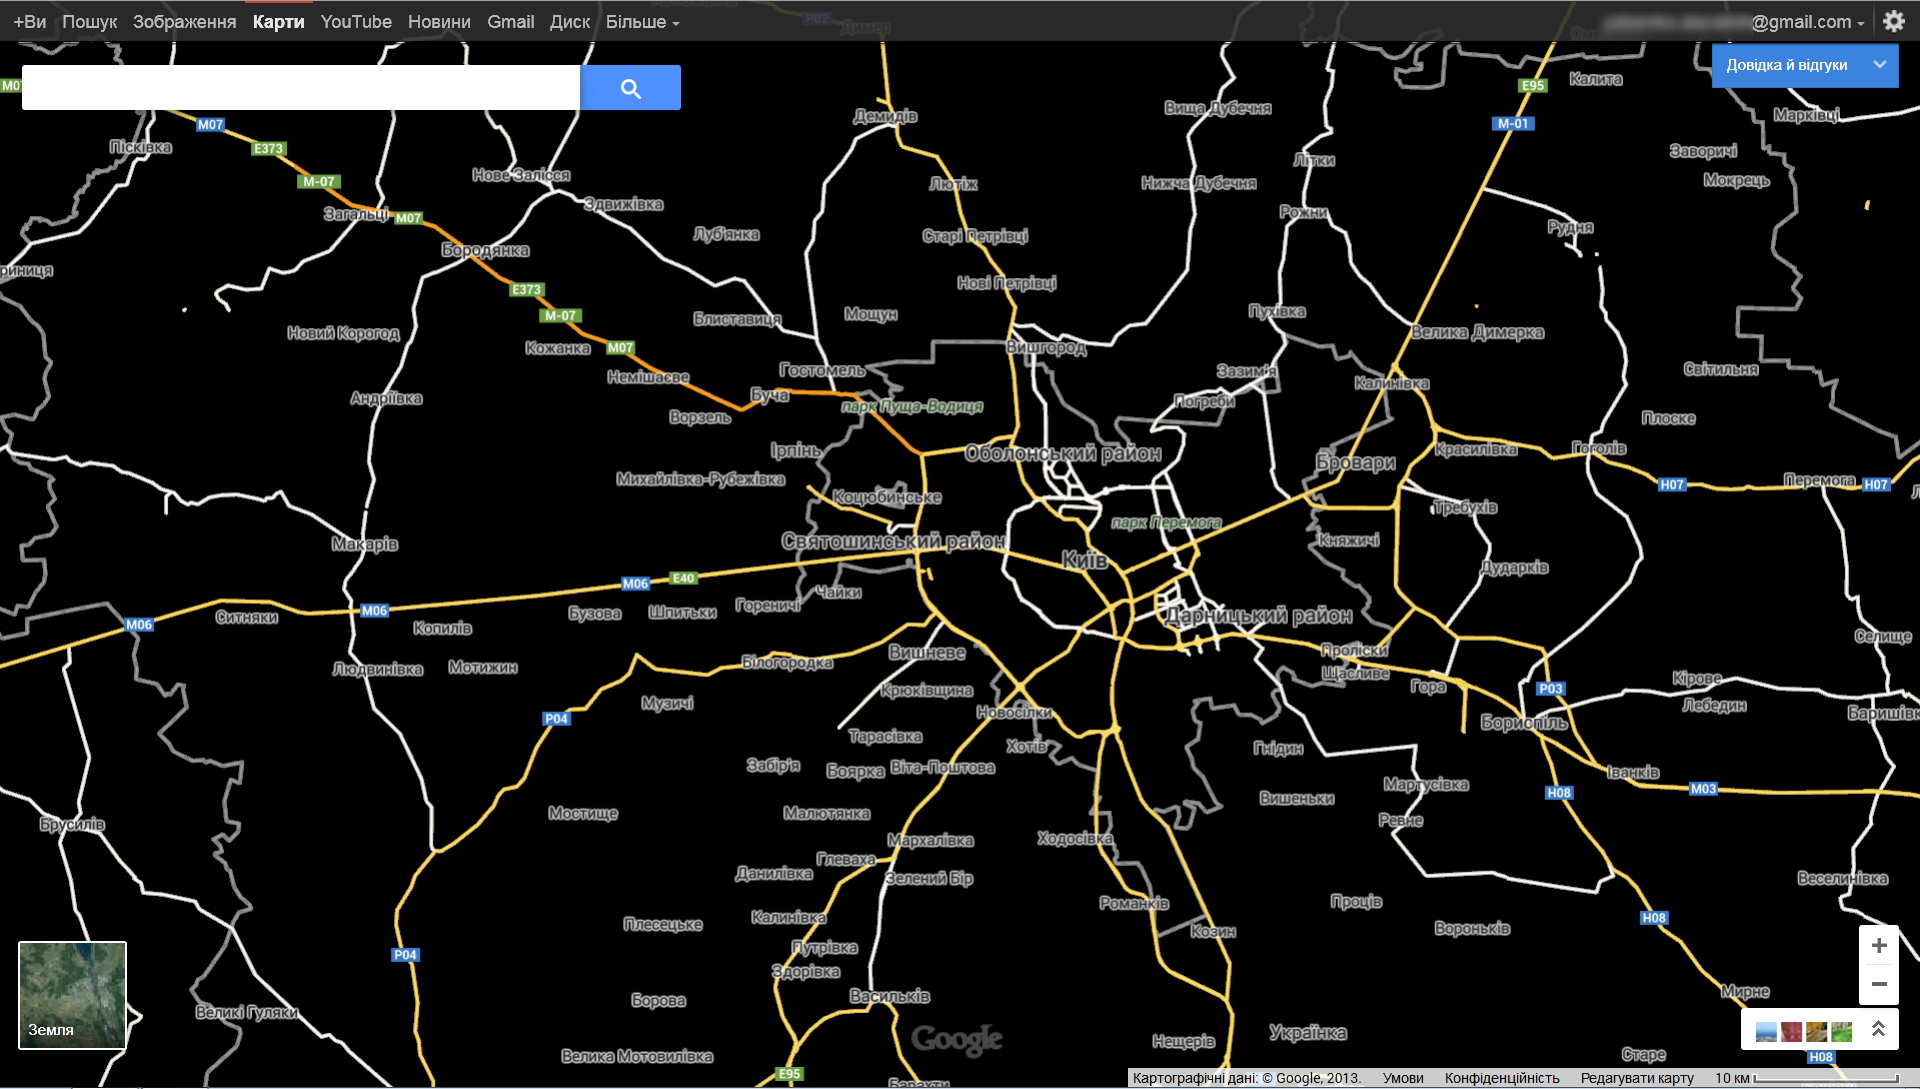This screenshot has width=1920, height=1089.
Task: Click the Довідка й відгуки button
Action: tap(1787, 65)
